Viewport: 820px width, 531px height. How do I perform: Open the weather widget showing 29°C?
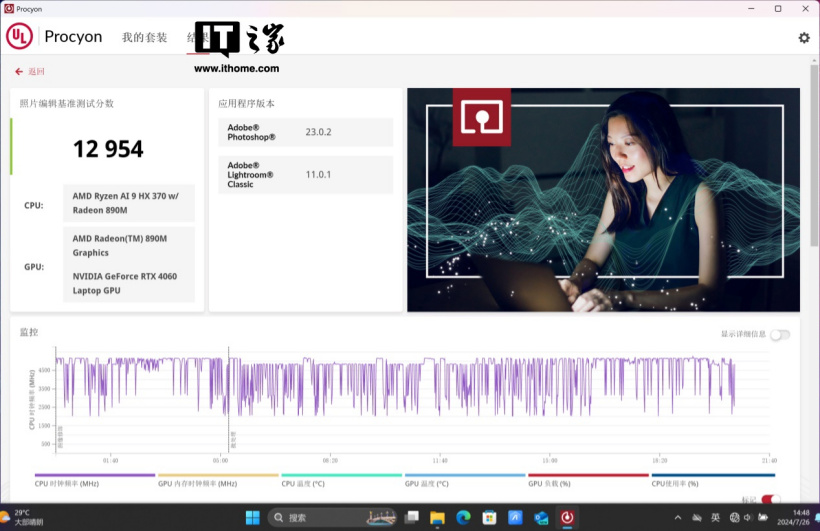pos(25,517)
